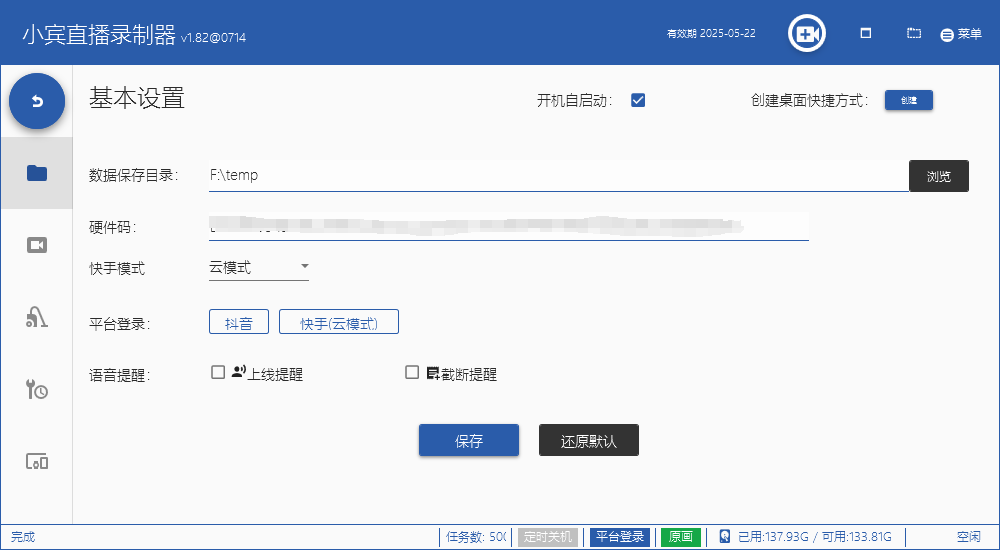Click the 小宾直播录制器 title

click(x=99, y=34)
